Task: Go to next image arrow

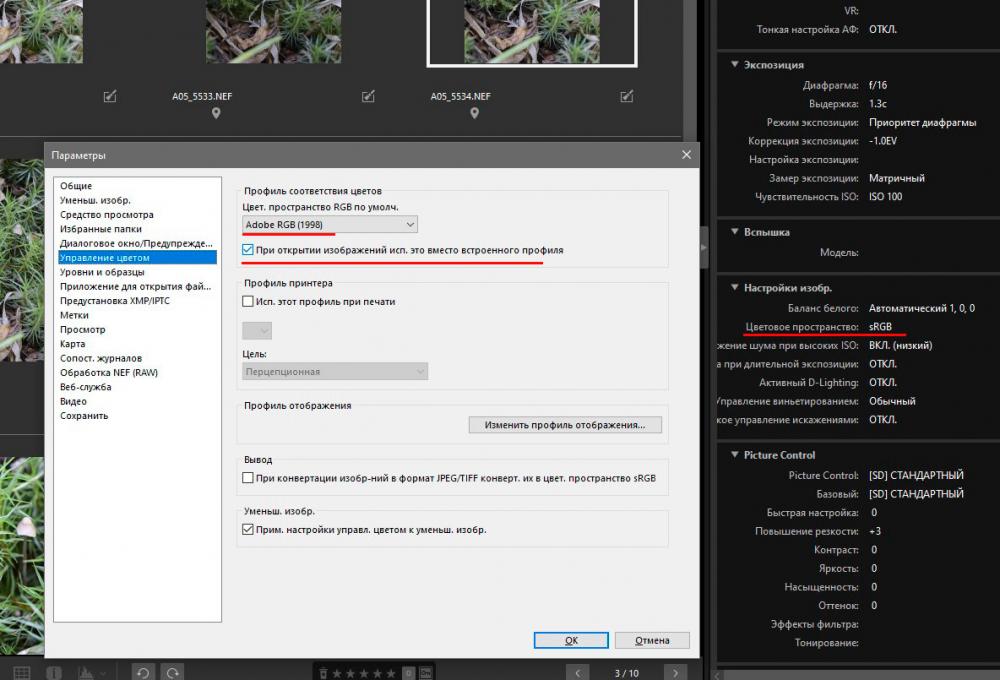Action: point(675,673)
